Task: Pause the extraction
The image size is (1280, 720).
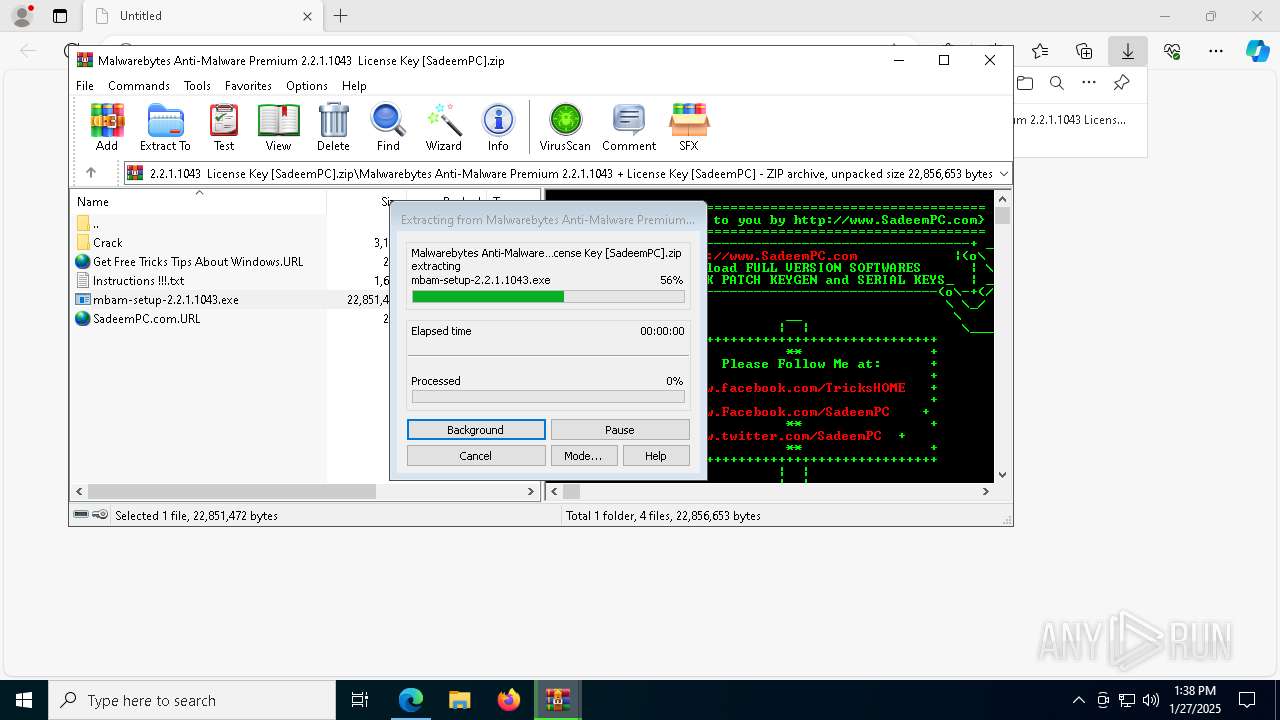Action: point(620,430)
